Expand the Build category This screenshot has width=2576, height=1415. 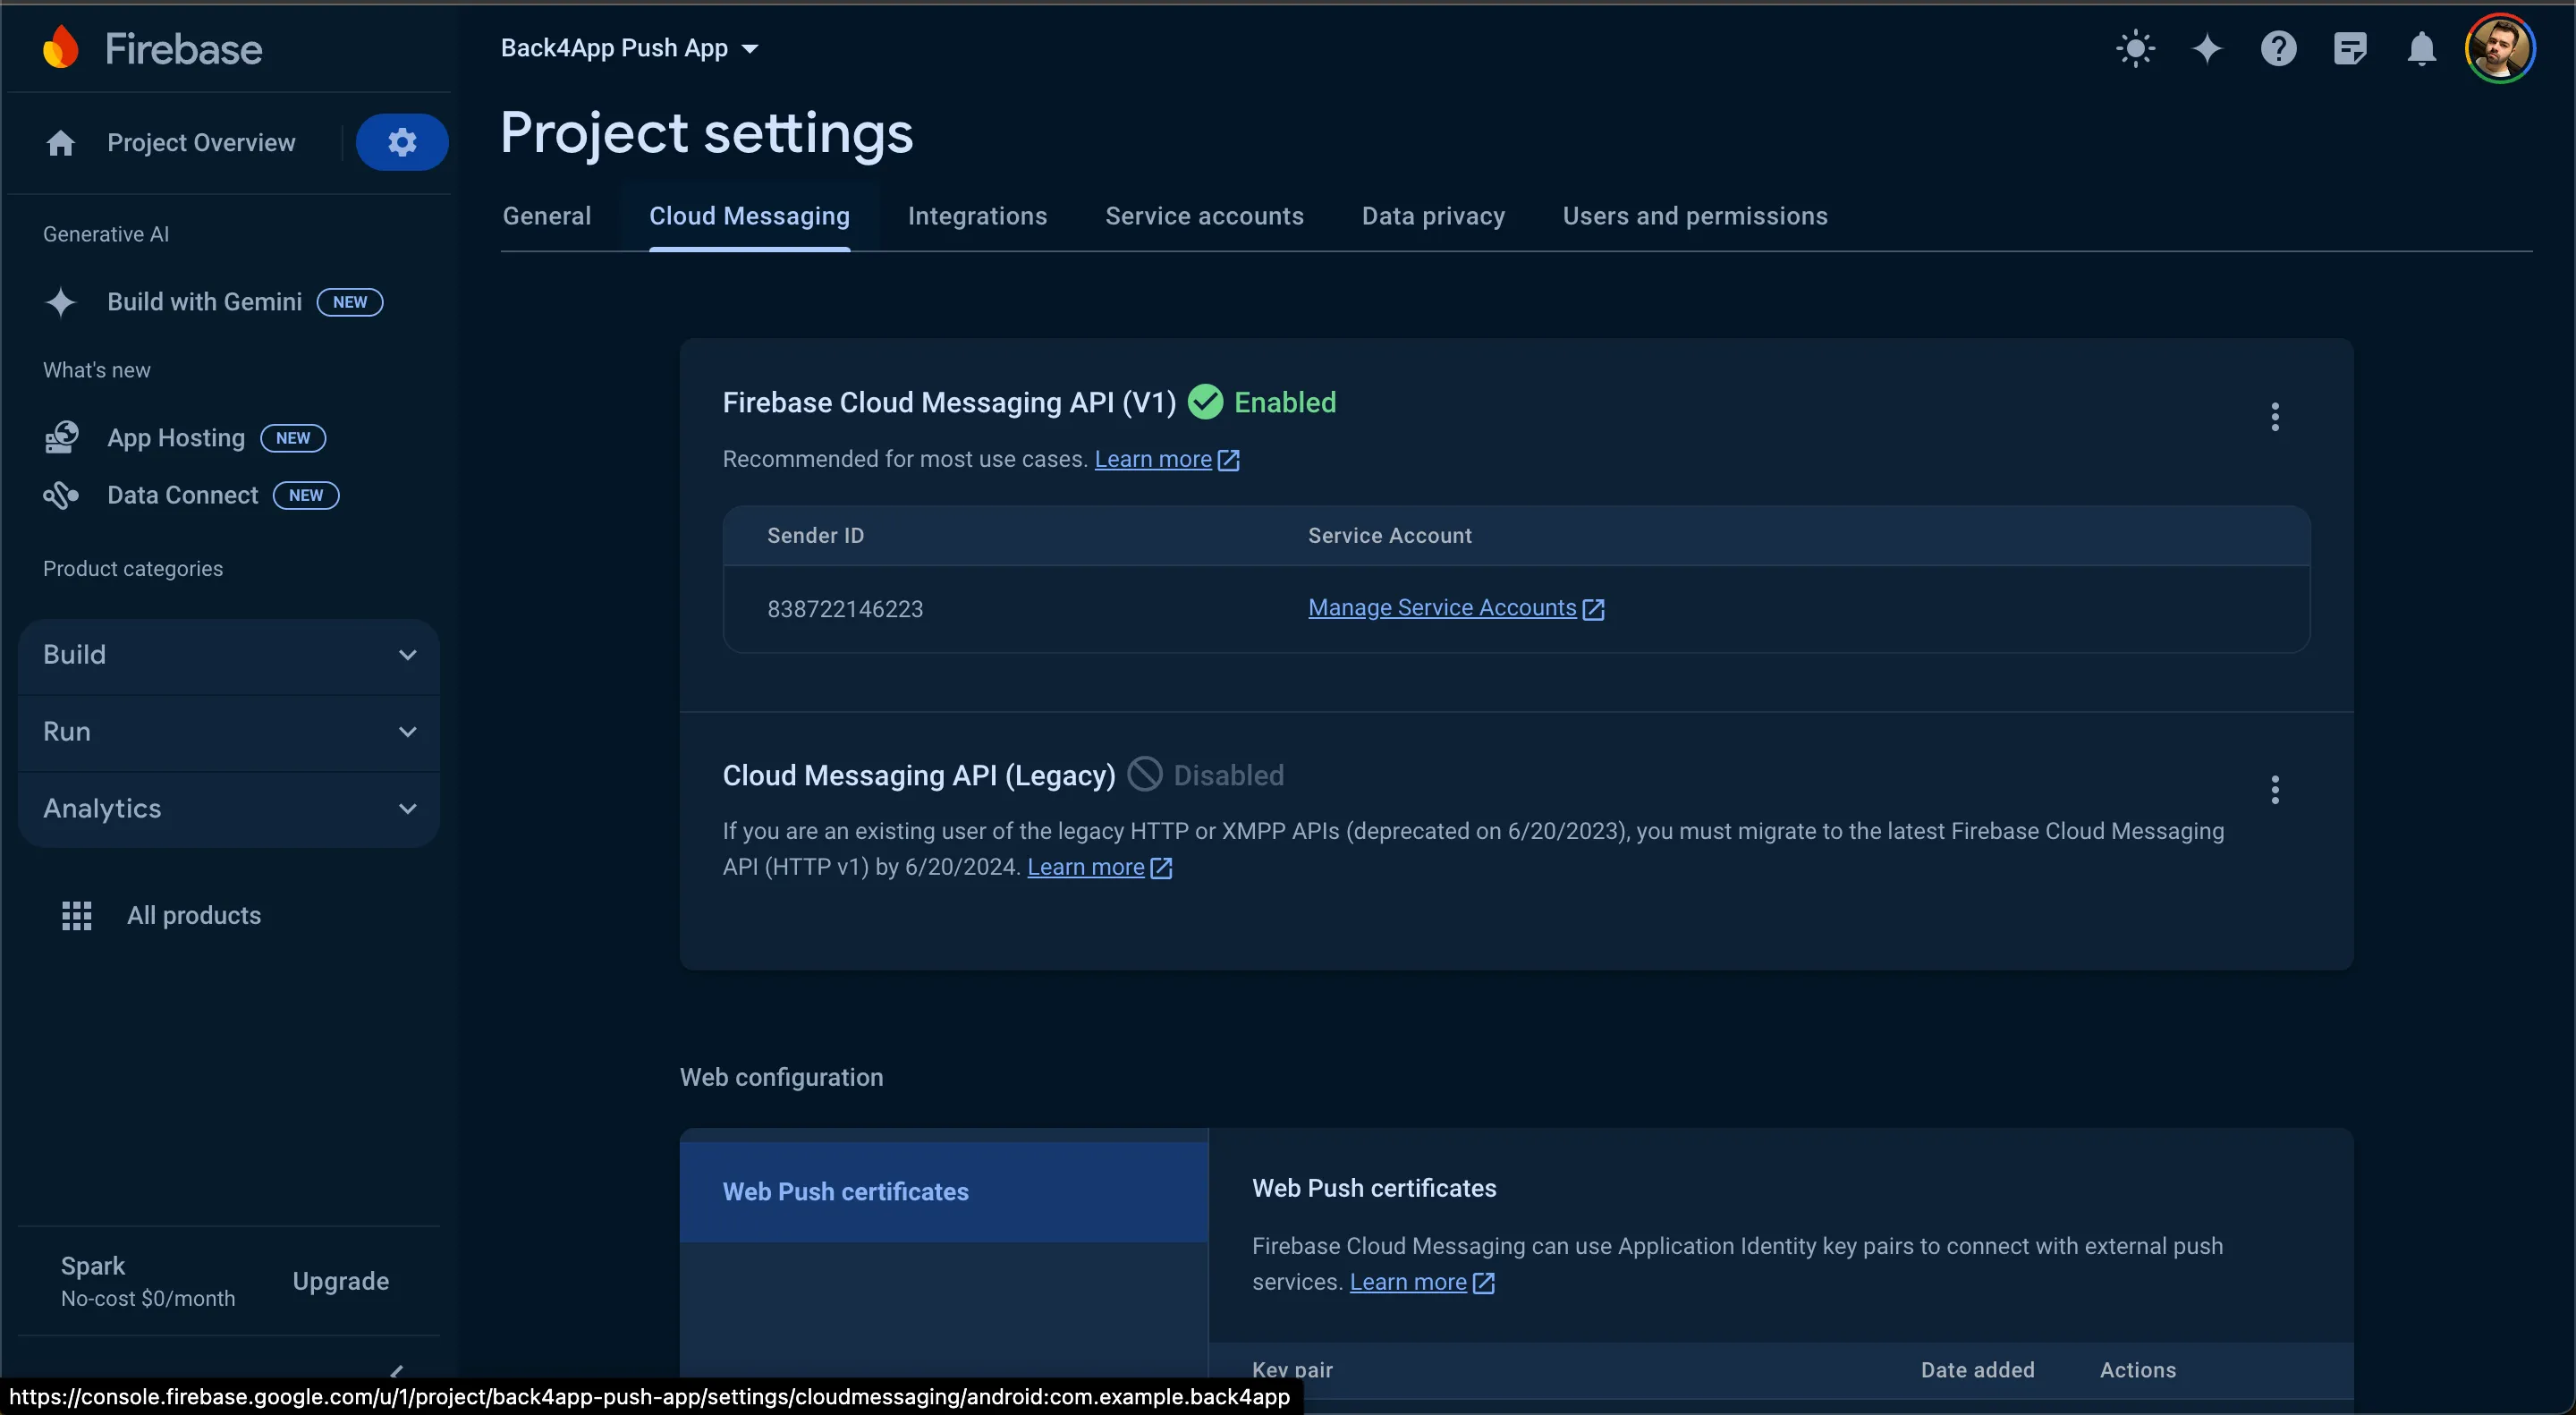tap(229, 655)
